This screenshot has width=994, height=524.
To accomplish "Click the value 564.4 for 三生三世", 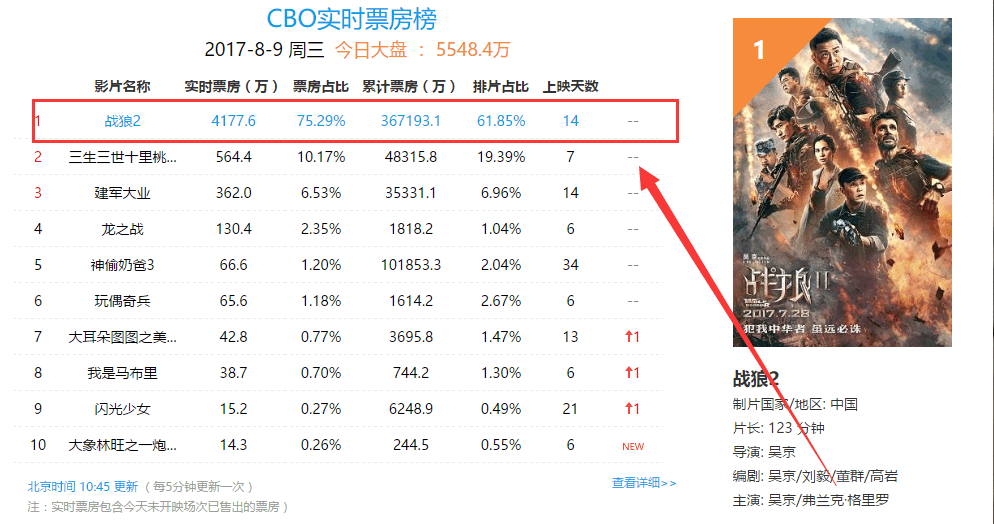I will click(x=233, y=157).
